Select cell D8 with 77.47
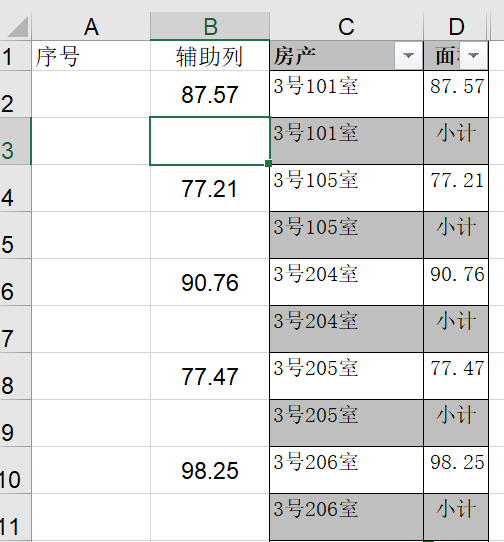The image size is (504, 542). point(456,376)
